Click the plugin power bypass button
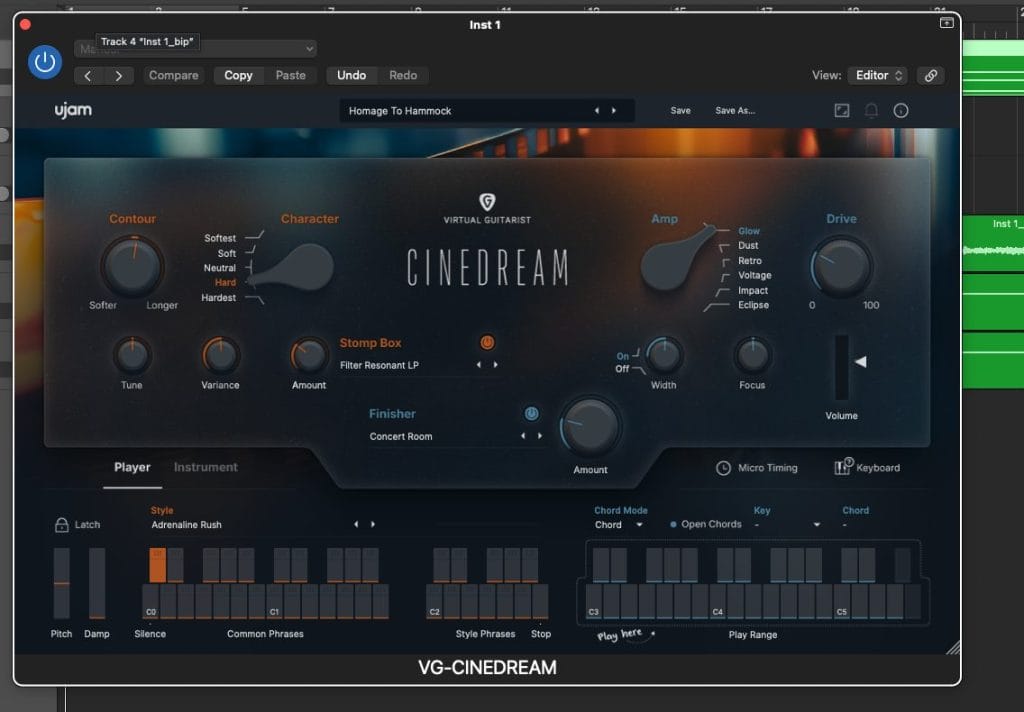 tap(44, 62)
